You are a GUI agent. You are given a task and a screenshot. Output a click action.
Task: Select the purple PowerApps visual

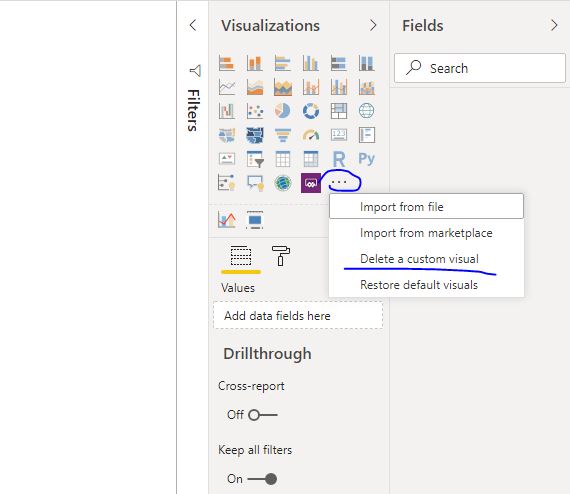pyautogui.click(x=311, y=183)
